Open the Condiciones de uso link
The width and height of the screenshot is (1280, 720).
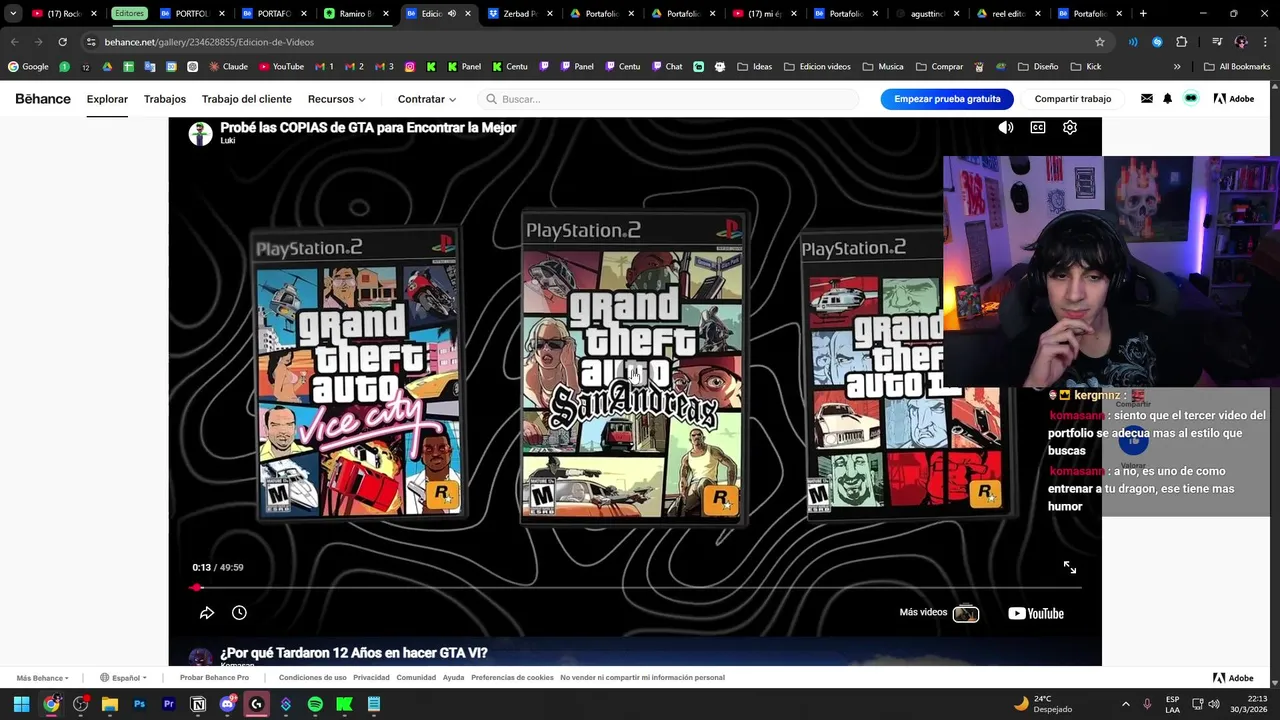(x=312, y=678)
